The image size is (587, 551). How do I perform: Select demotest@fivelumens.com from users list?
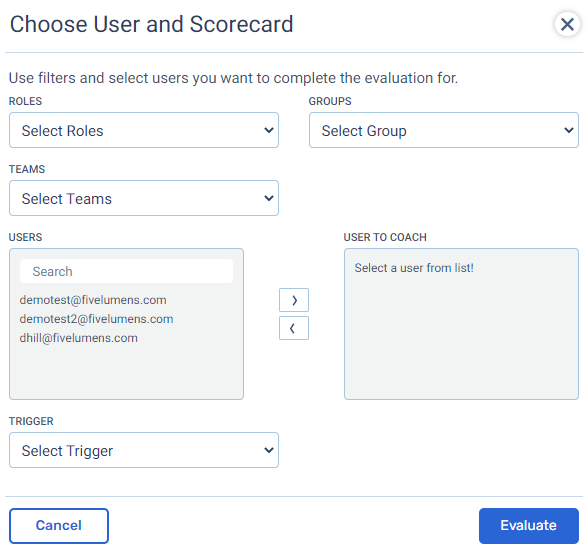coord(93,300)
